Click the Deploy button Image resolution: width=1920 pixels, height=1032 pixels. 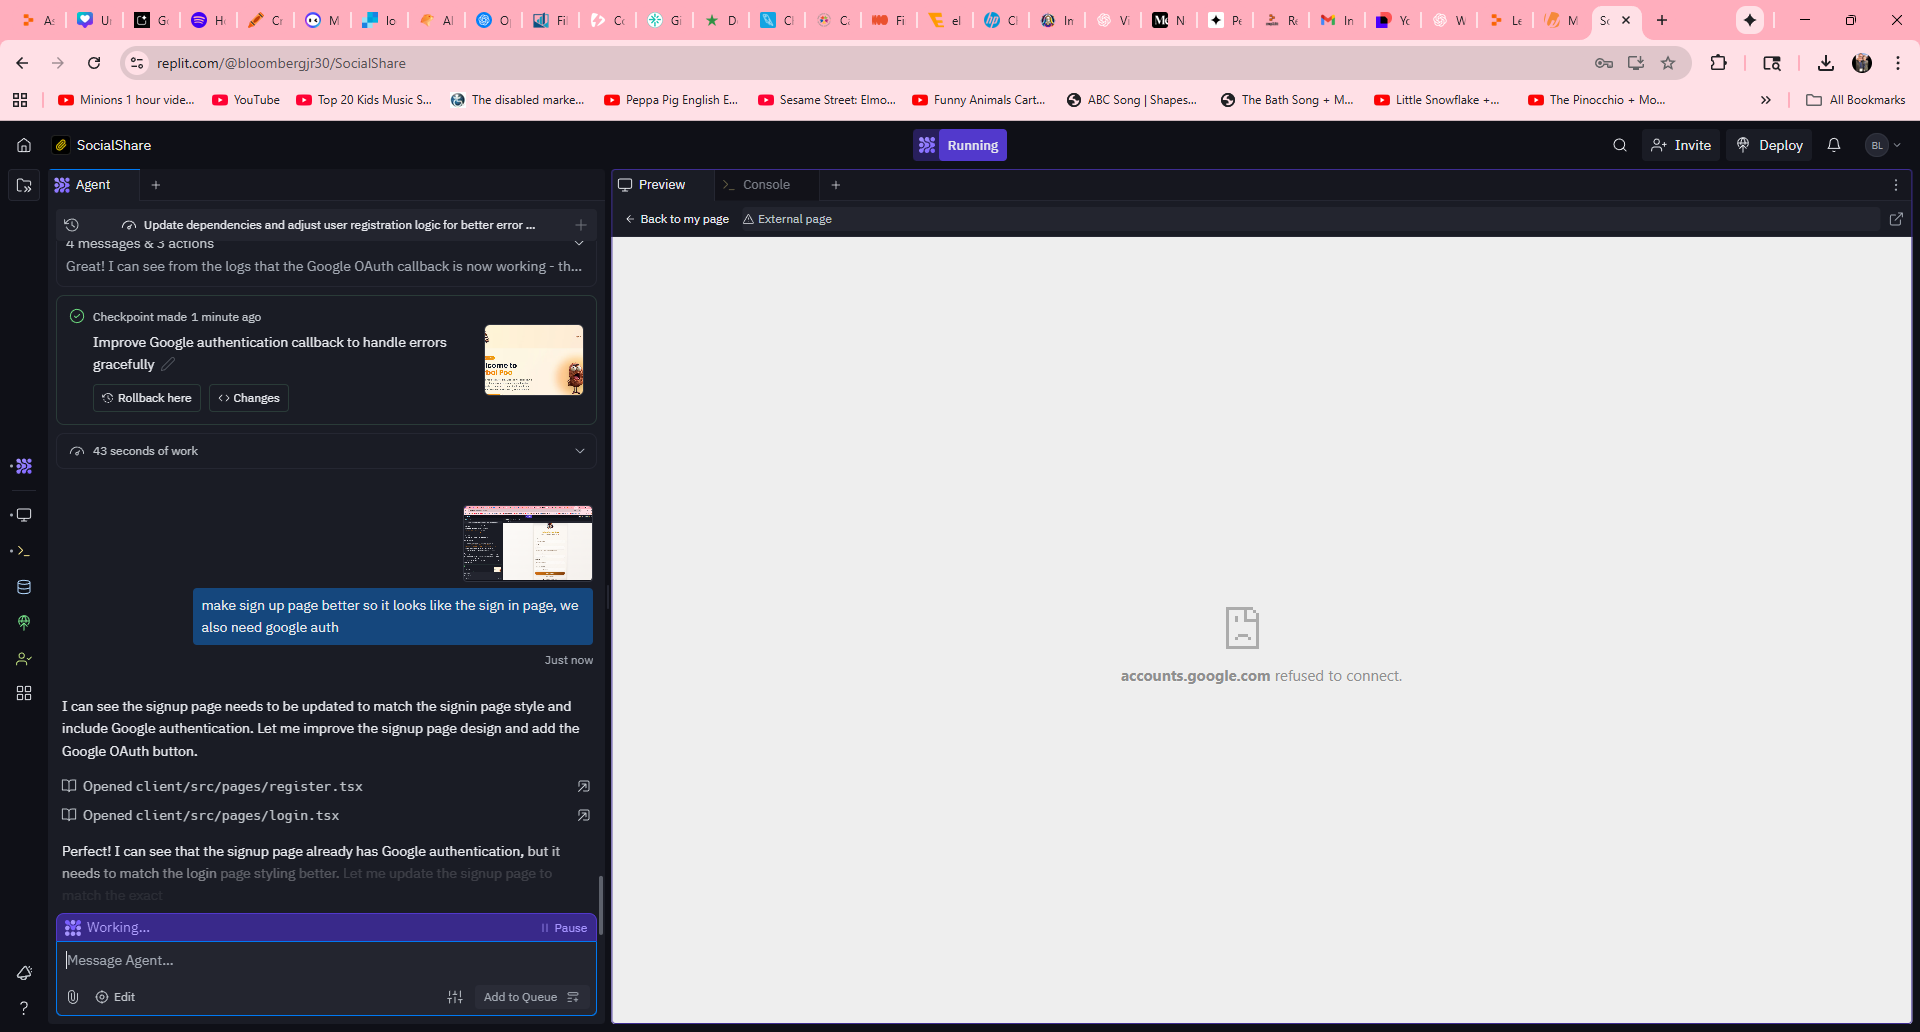point(1769,145)
